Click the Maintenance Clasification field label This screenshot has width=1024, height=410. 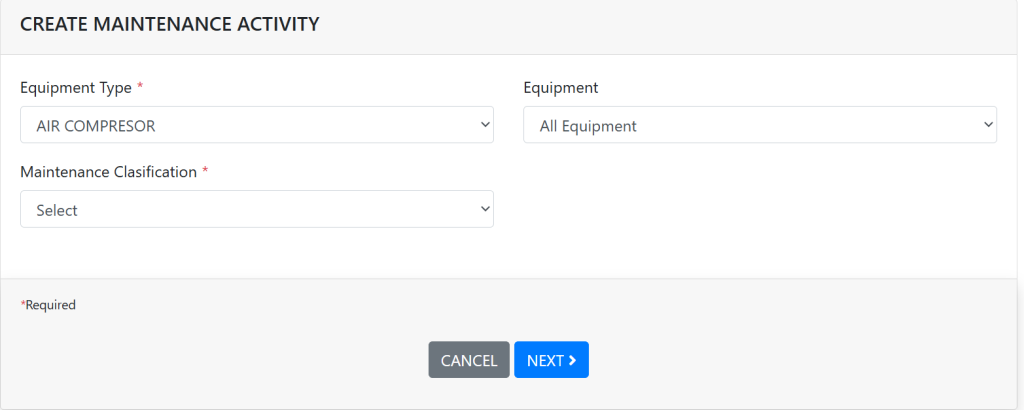pos(109,172)
